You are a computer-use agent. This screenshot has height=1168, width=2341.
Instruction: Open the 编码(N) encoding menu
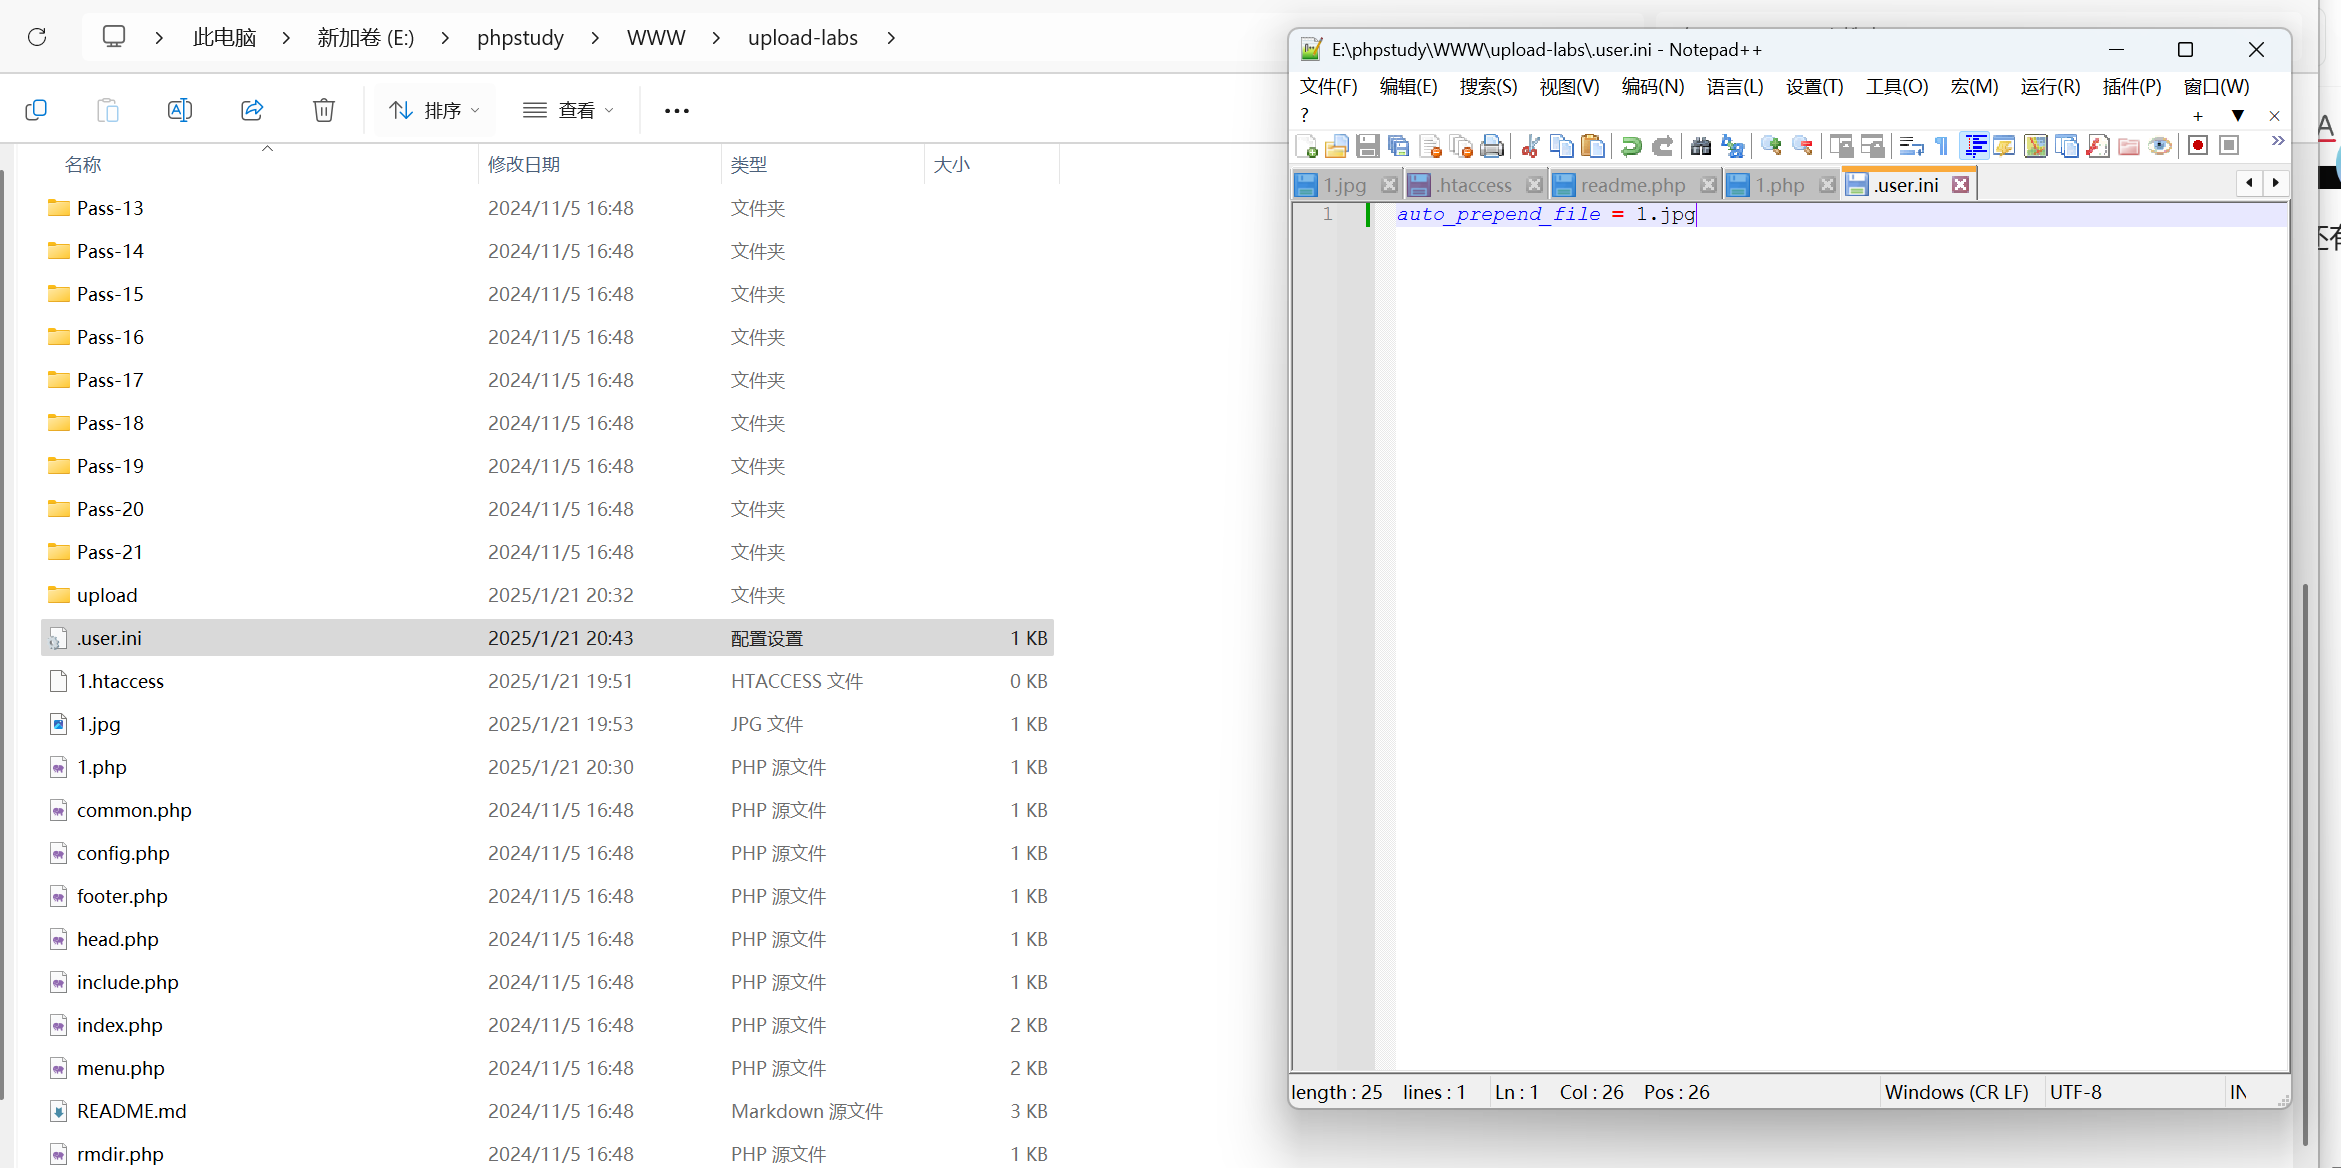click(1652, 87)
